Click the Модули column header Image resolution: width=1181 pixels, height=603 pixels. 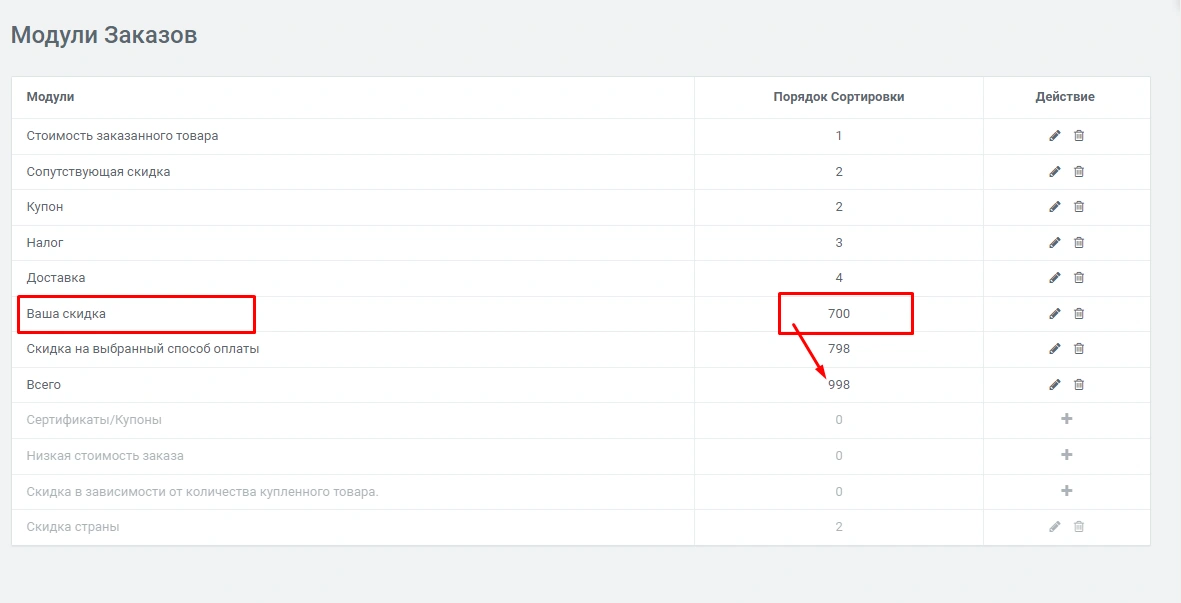pyautogui.click(x=50, y=97)
